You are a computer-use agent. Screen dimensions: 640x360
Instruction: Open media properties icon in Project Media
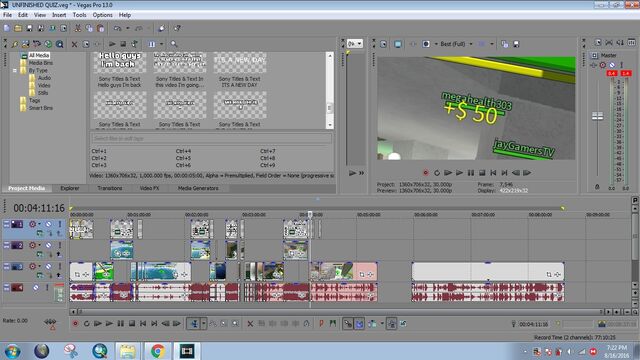(x=86, y=44)
